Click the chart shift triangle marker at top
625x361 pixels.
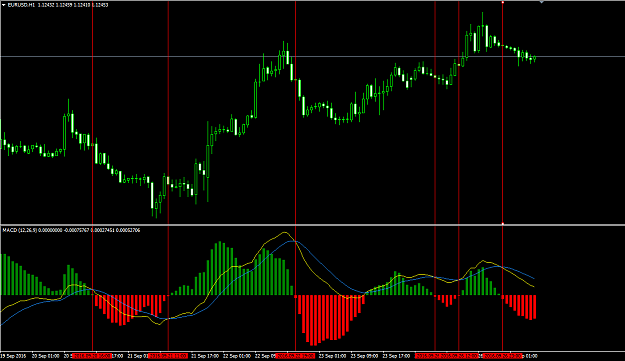(541, 2)
